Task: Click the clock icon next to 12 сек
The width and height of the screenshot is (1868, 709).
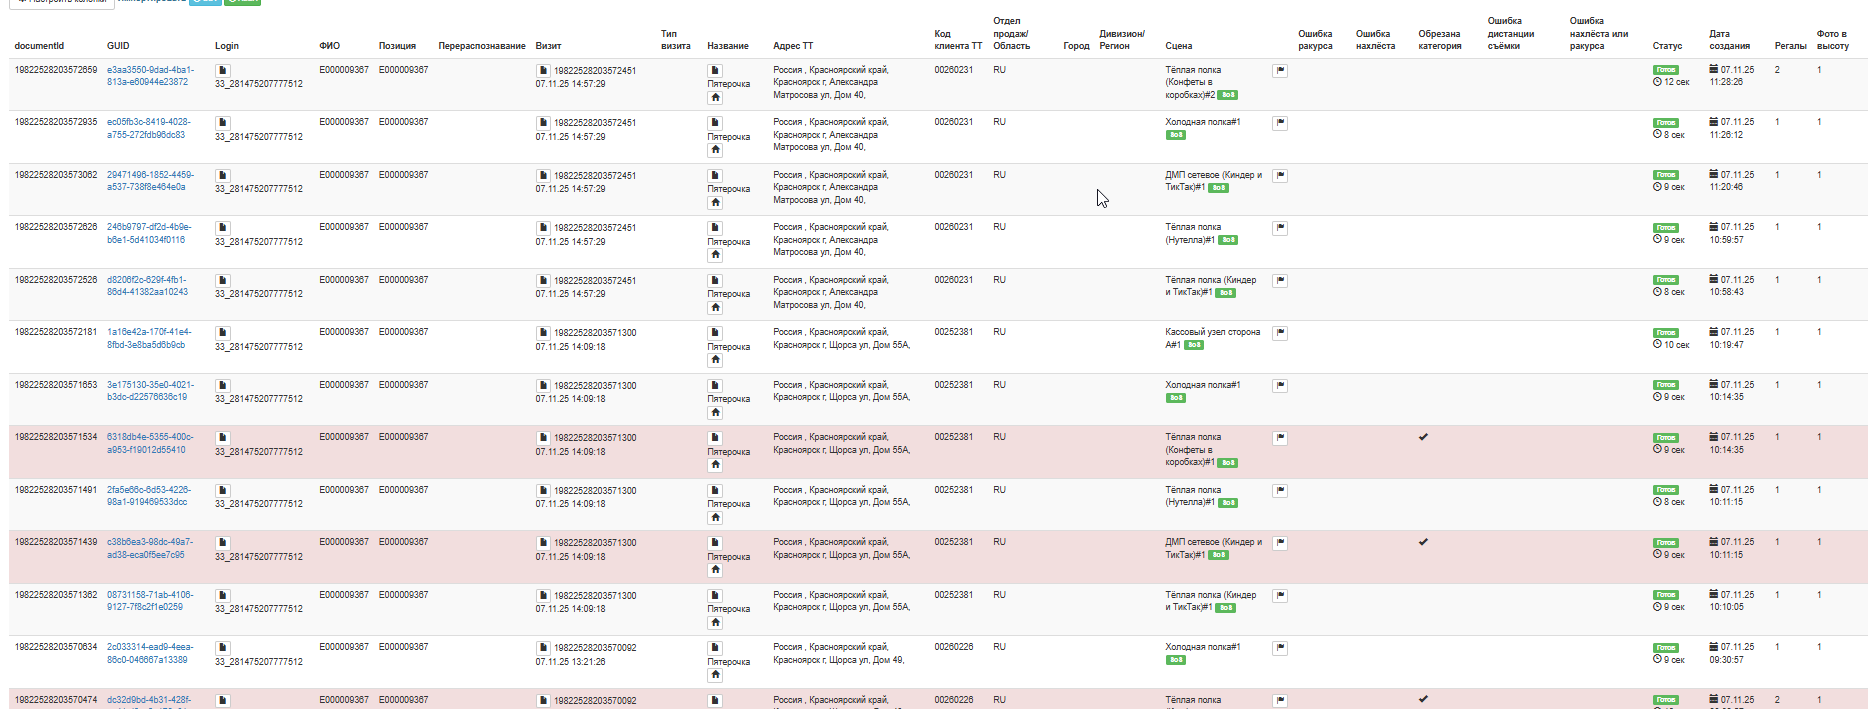Action: coord(1657,82)
